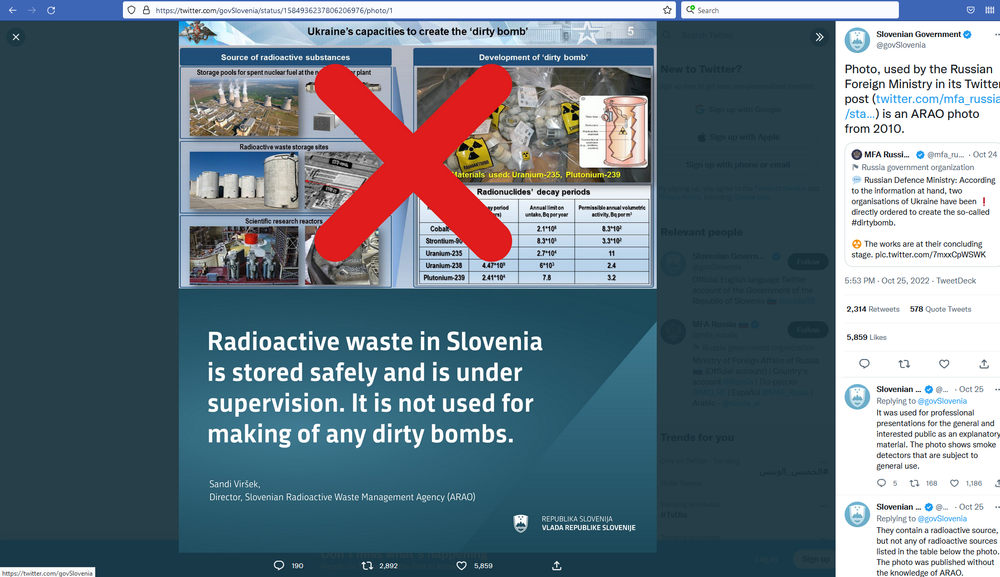Open the Pocket save icon
Screen dimensions: 1000x577
click(x=971, y=10)
